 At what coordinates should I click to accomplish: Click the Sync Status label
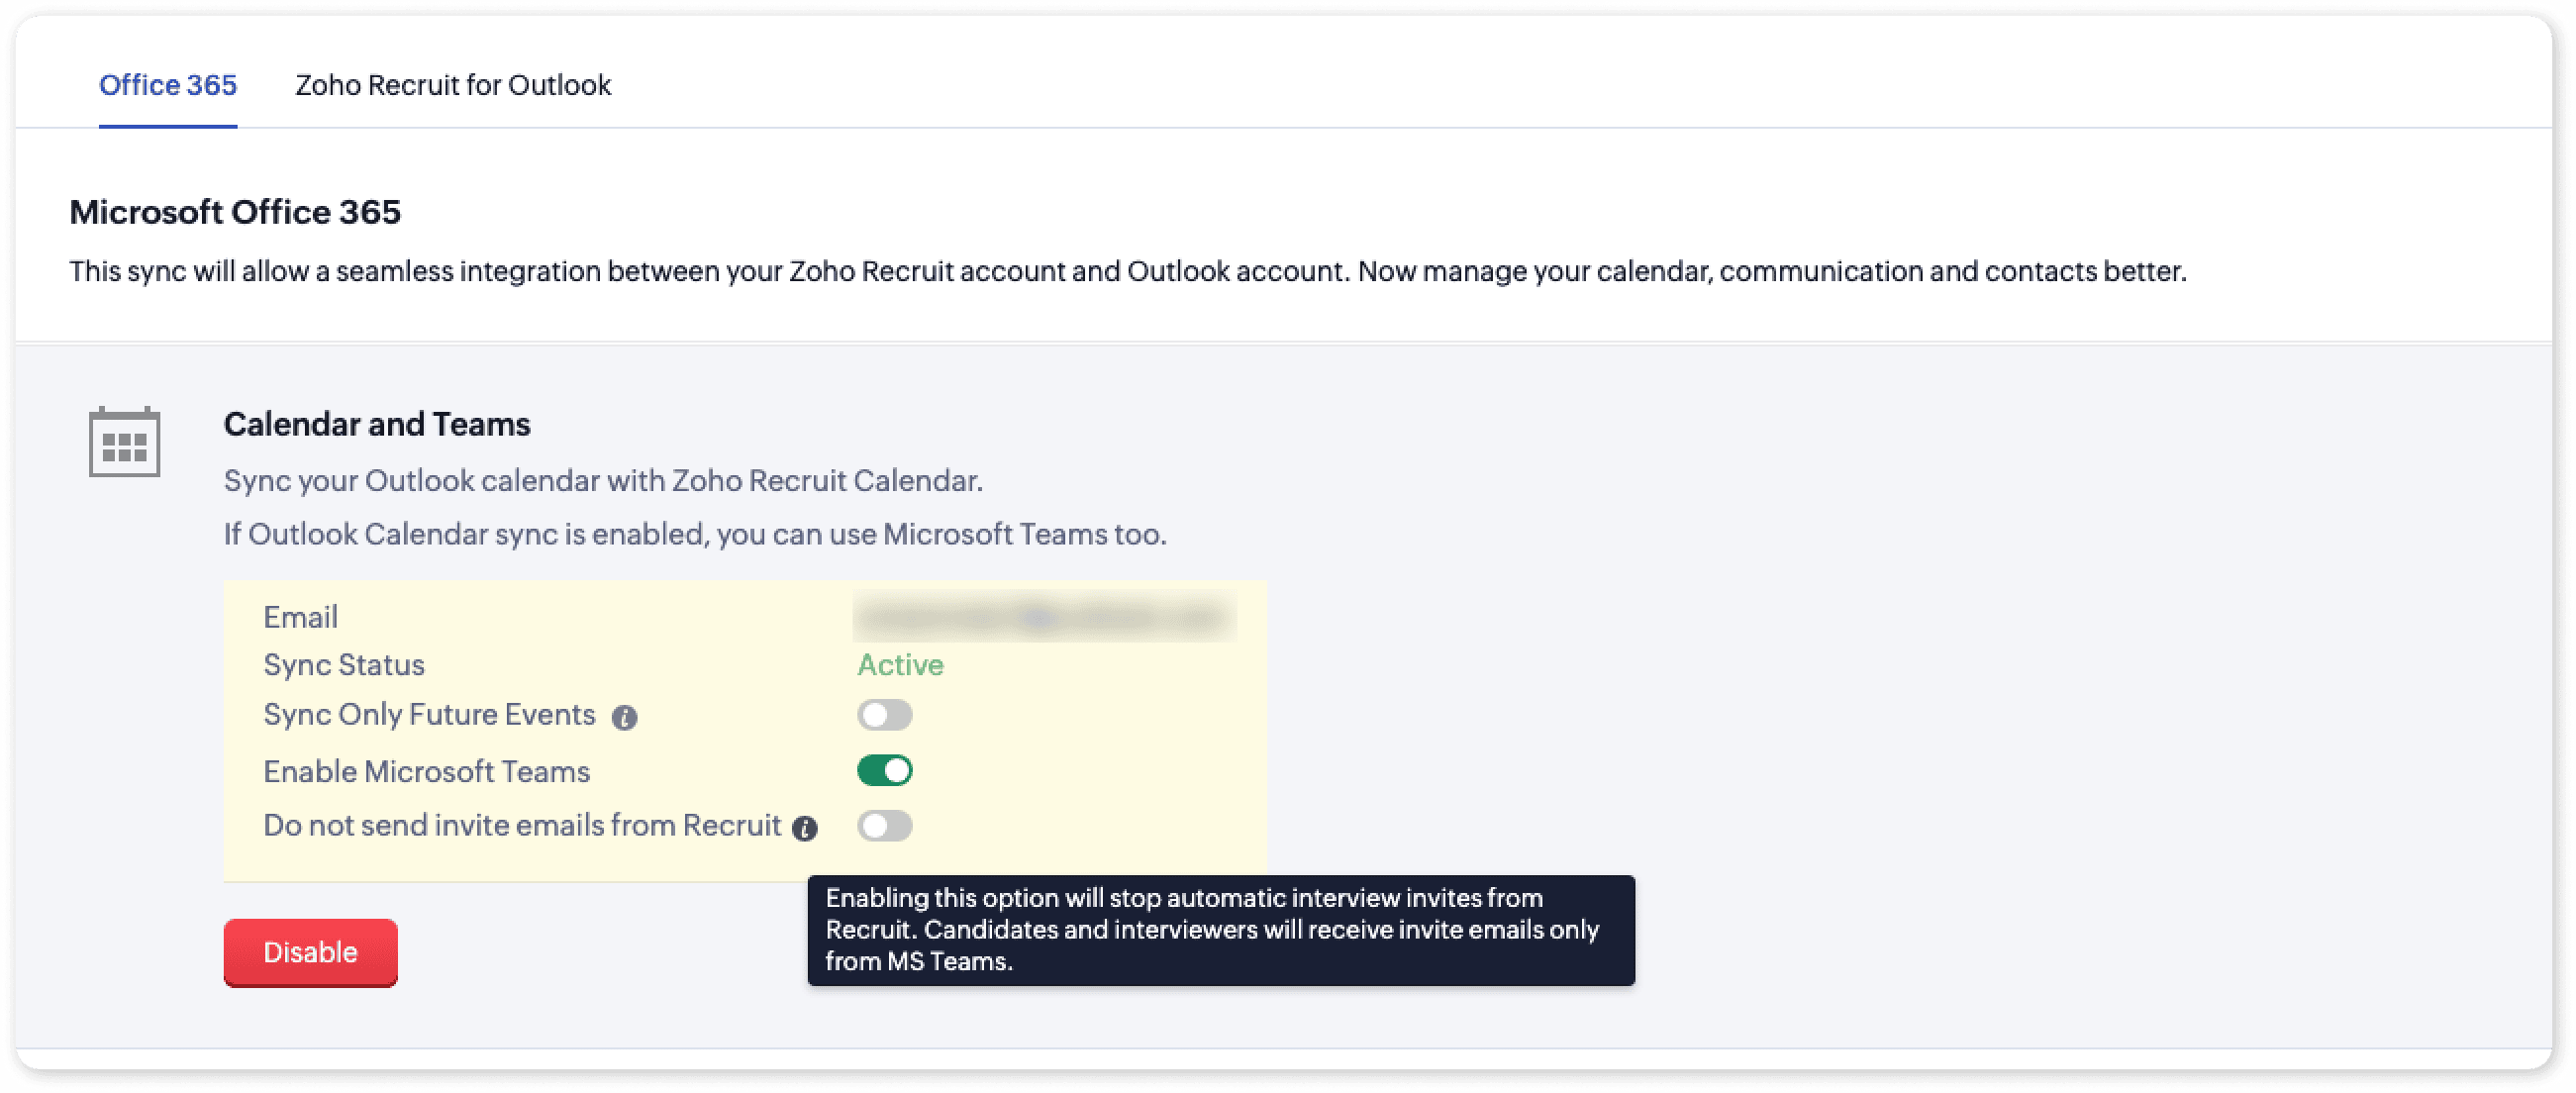click(x=344, y=665)
